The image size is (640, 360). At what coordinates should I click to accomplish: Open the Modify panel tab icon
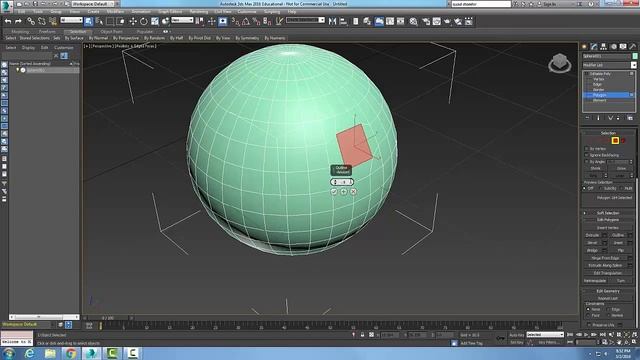point(594,47)
